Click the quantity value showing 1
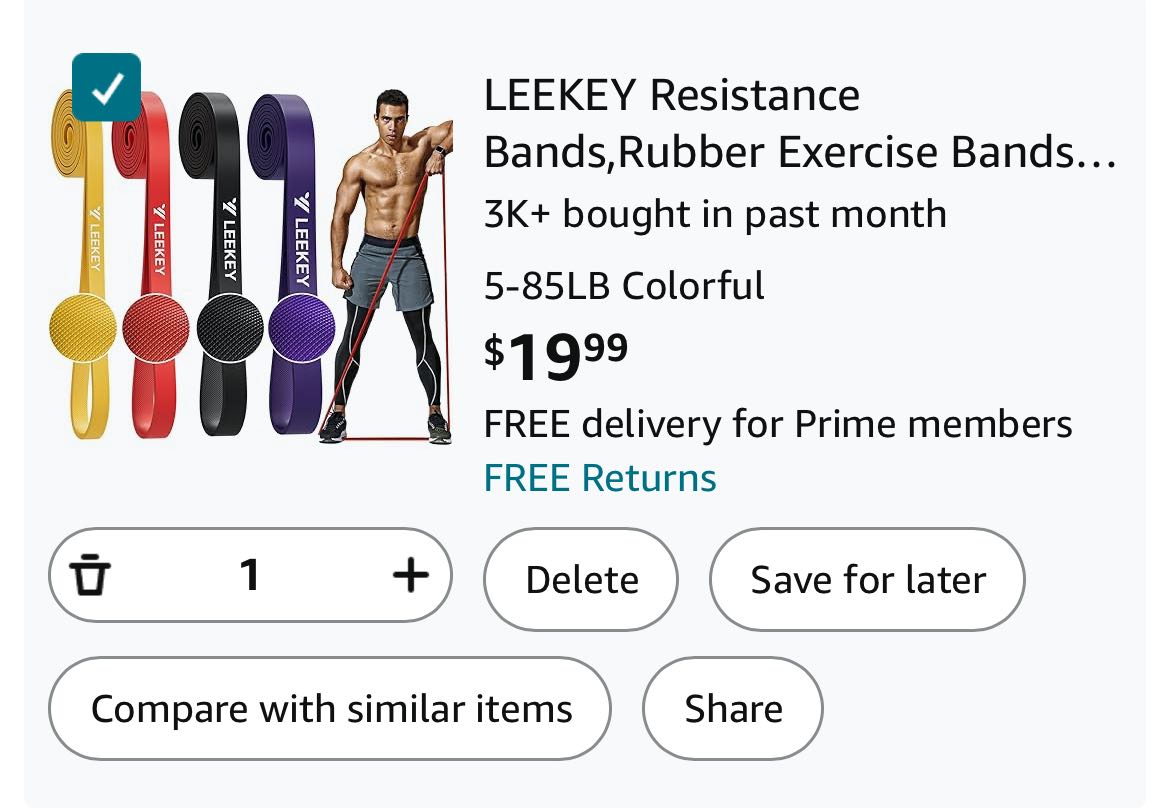 click(250, 575)
